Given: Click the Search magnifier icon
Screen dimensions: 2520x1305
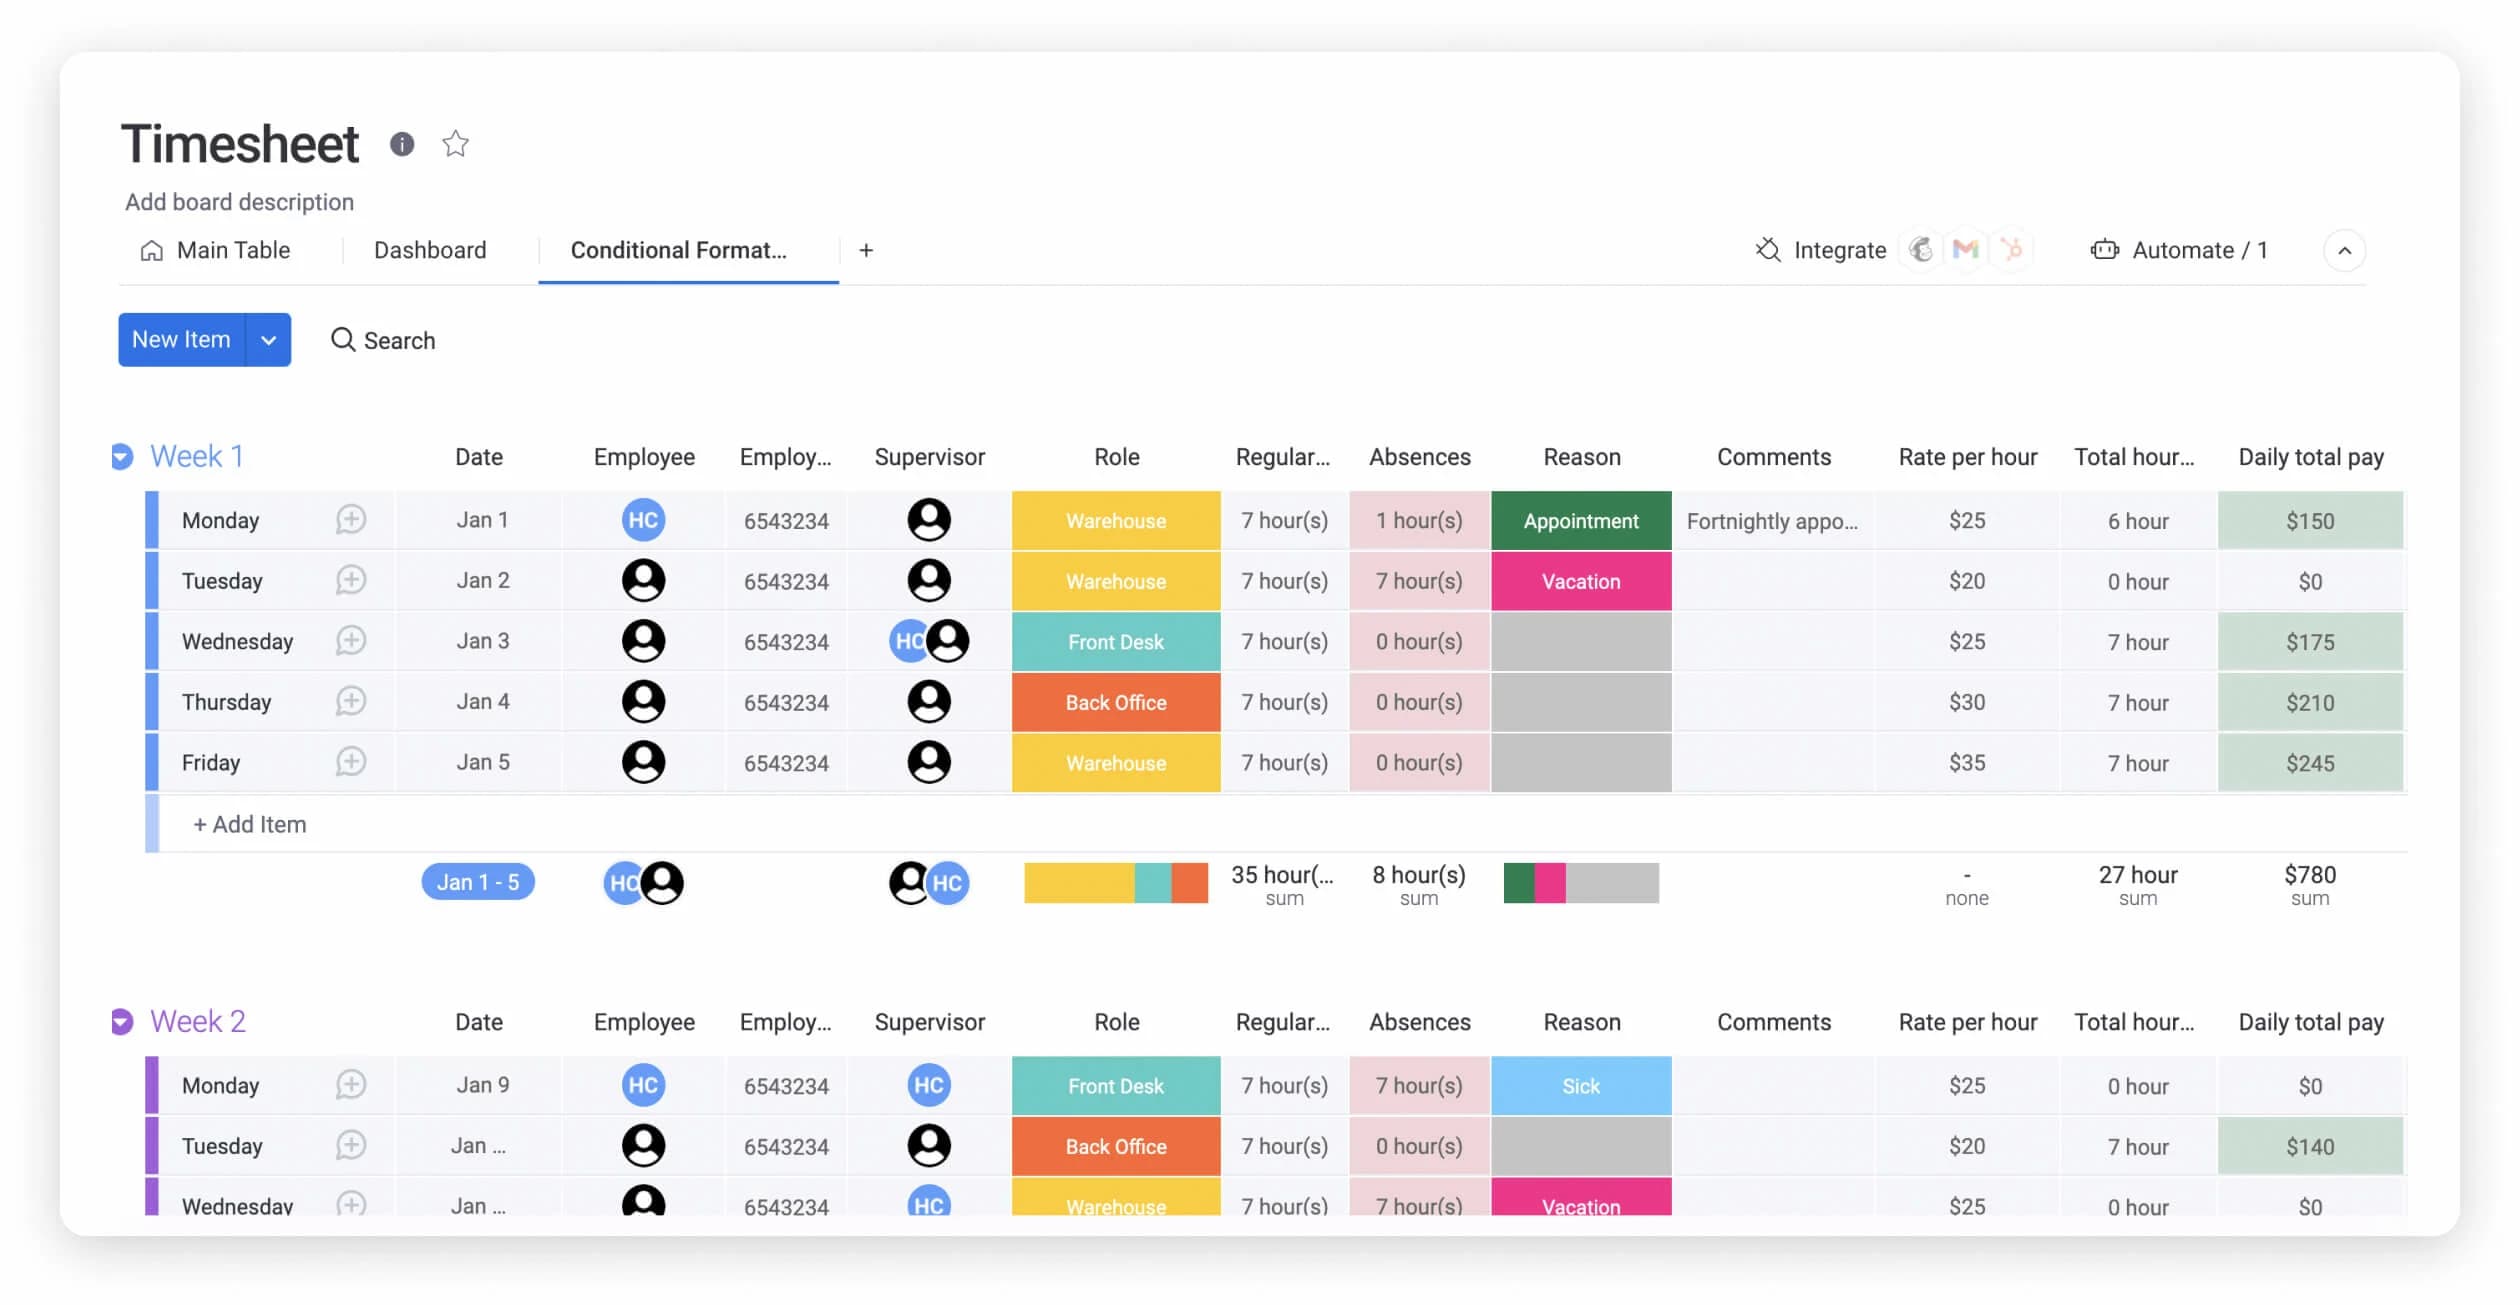Looking at the screenshot, I should click(343, 340).
